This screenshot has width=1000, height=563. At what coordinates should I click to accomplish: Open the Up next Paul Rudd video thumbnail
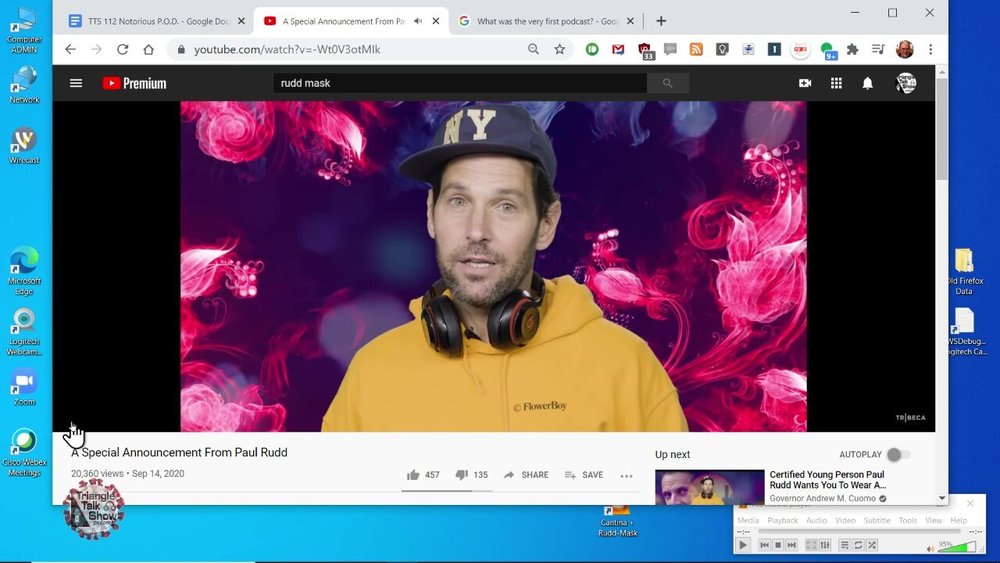coord(709,487)
